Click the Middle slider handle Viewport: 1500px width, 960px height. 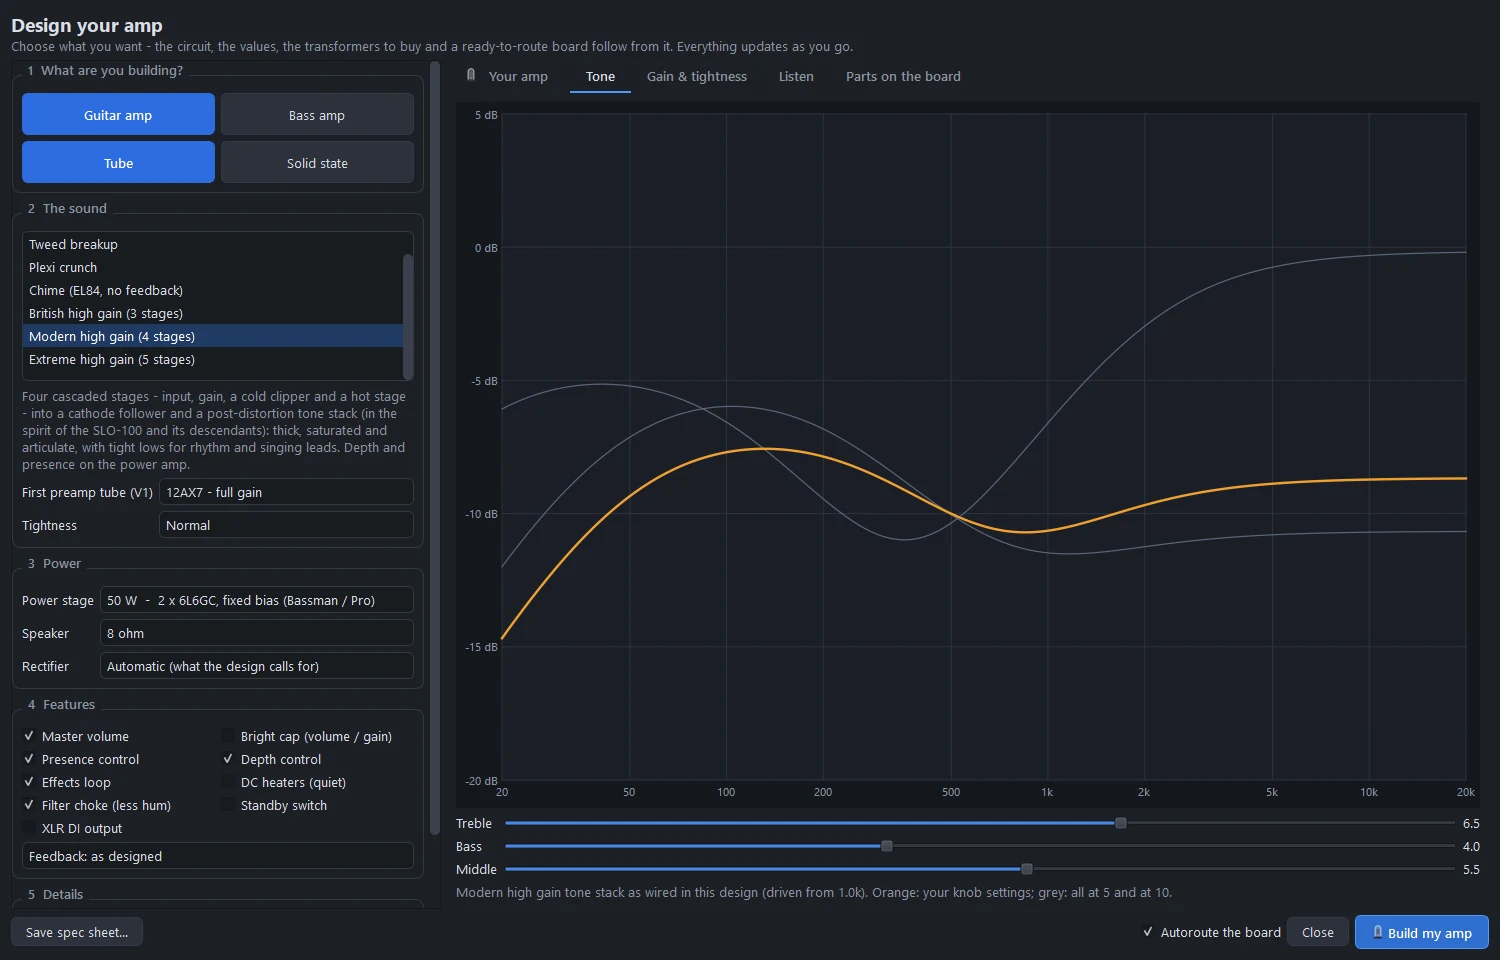[1027, 869]
